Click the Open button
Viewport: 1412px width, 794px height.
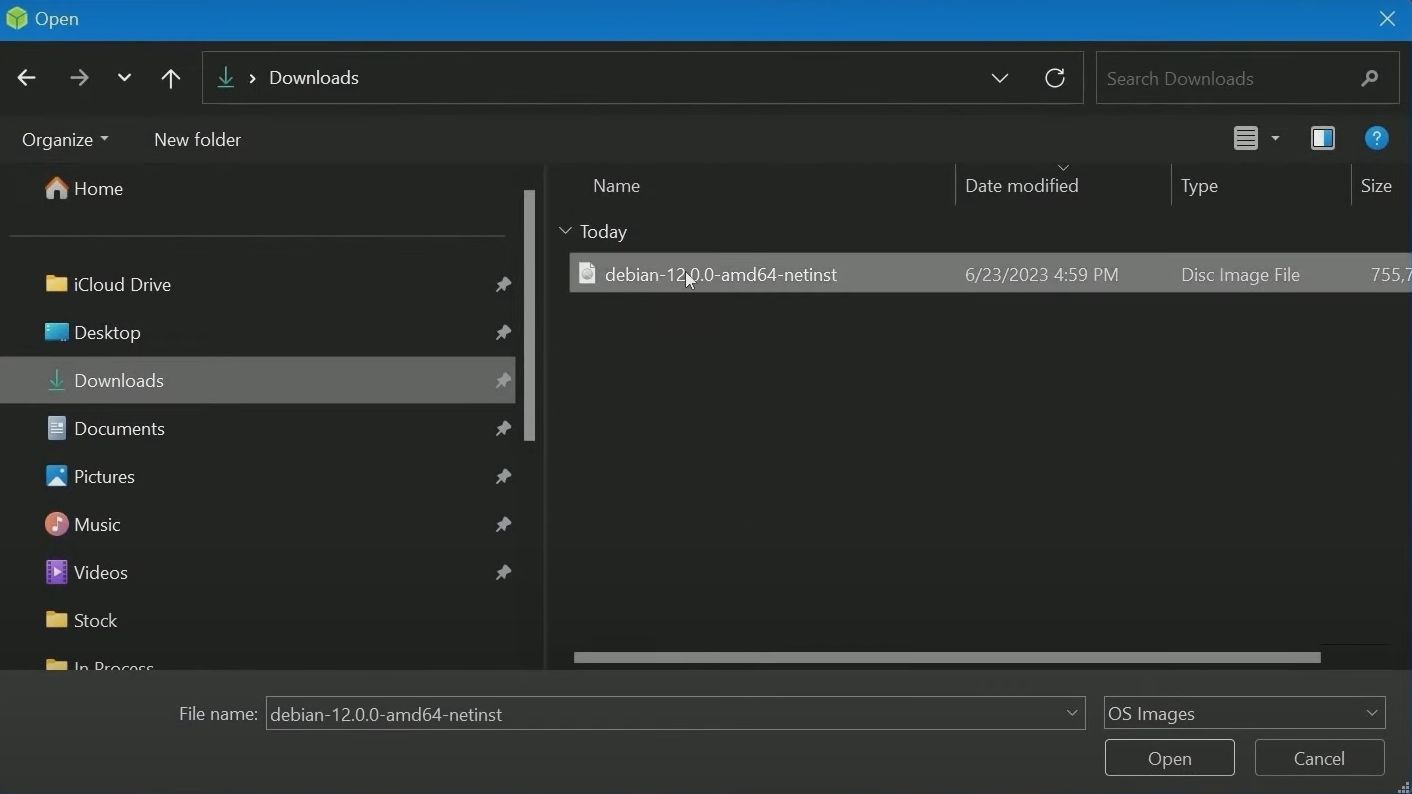tap(1169, 759)
